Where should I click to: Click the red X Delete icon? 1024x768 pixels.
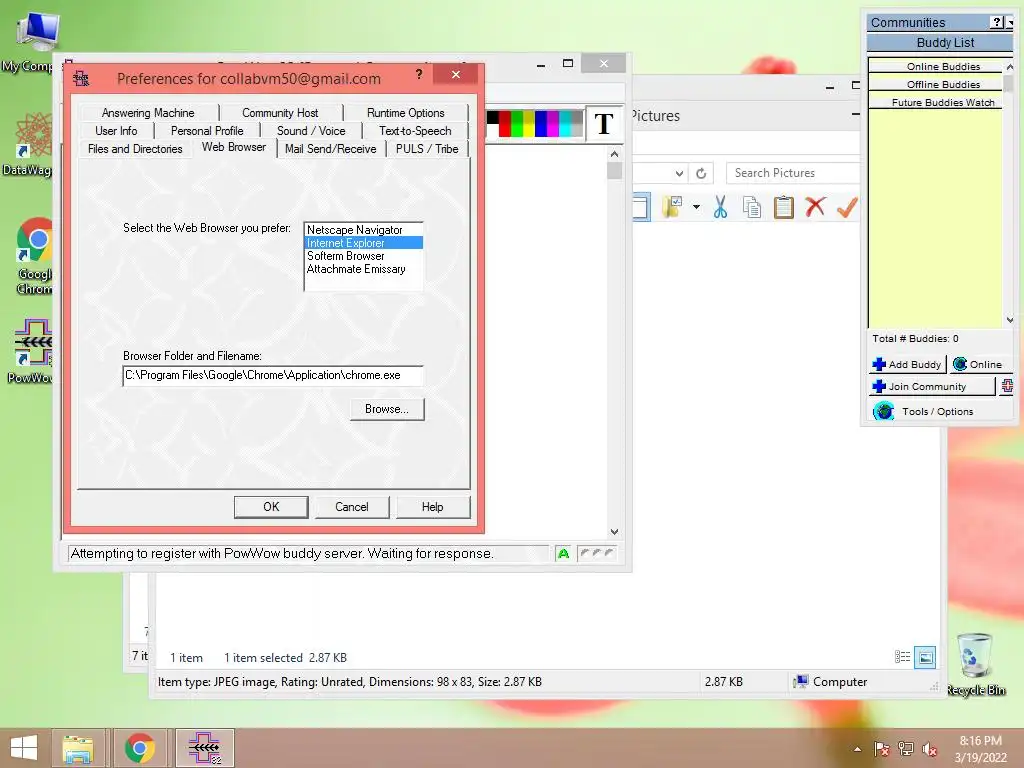(815, 207)
